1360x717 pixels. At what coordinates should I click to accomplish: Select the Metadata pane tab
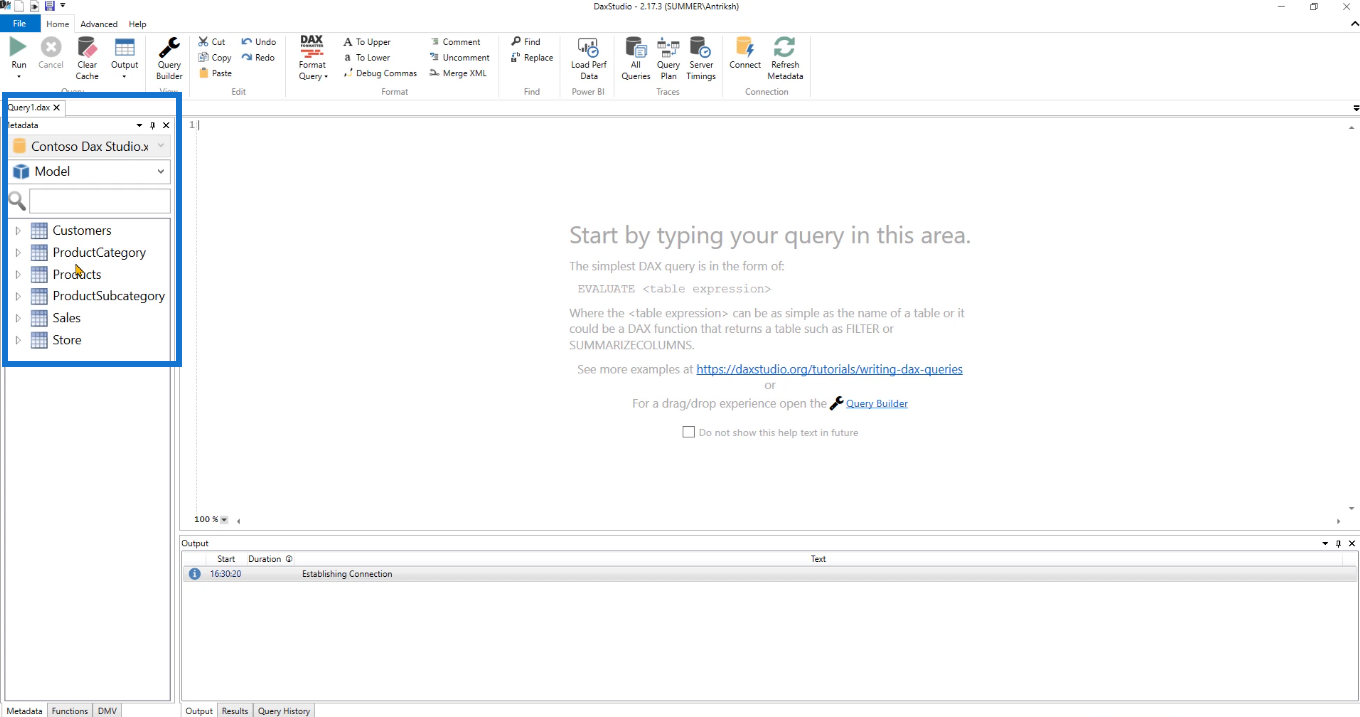coord(24,711)
